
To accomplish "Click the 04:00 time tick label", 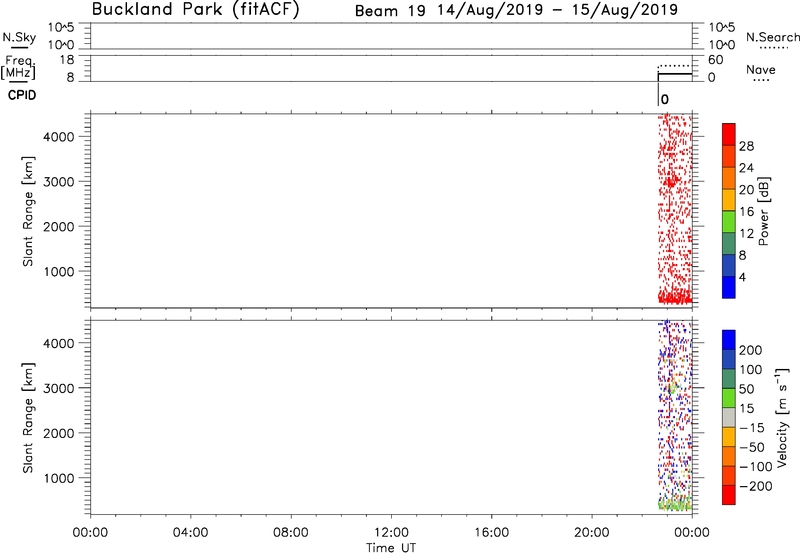I will click(190, 533).
